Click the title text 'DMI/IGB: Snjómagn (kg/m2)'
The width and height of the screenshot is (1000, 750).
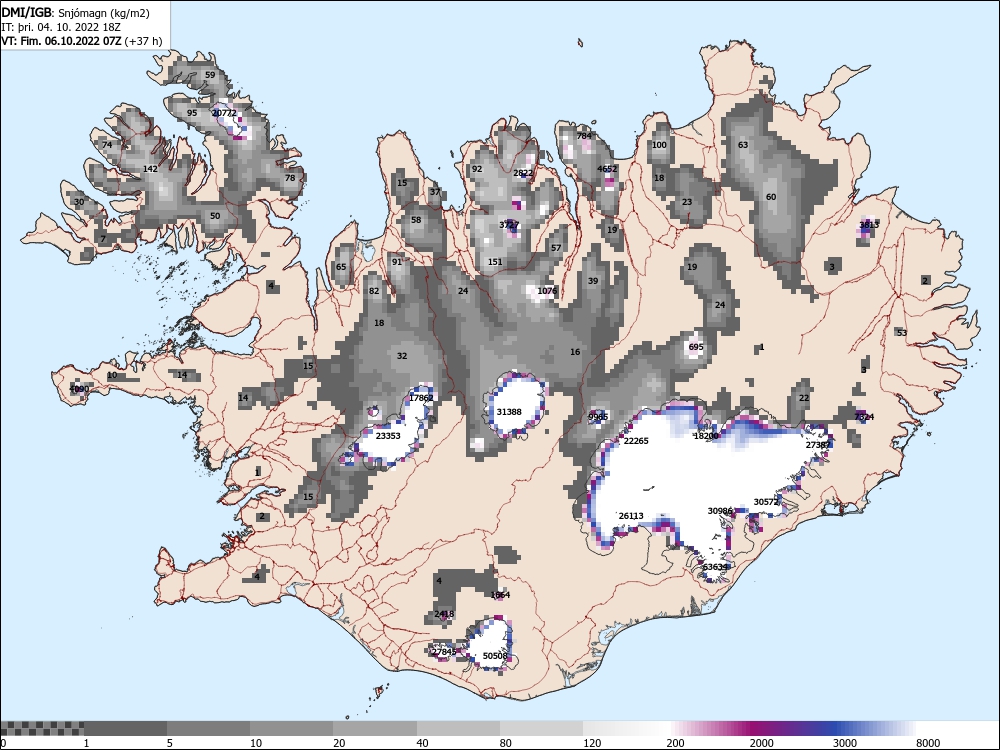(75, 13)
